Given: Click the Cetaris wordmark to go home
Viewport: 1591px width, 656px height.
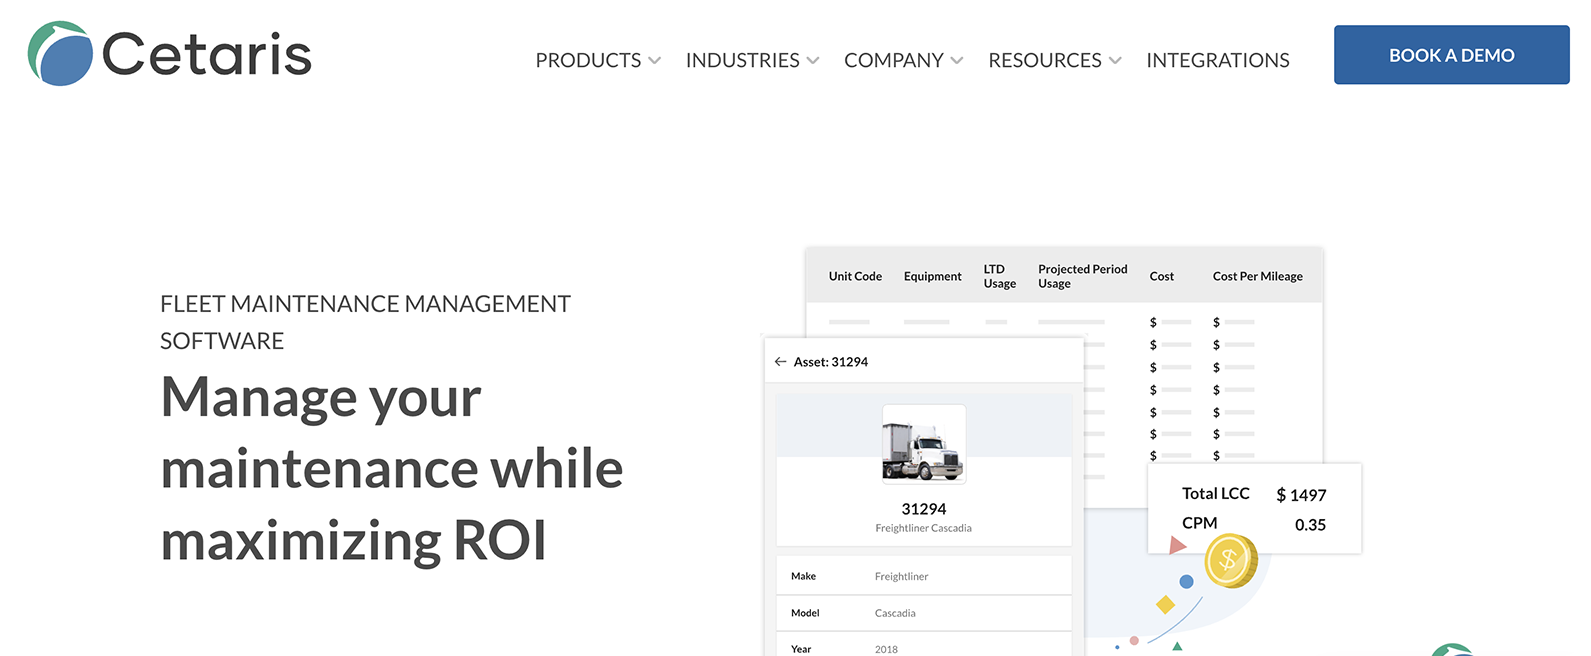Looking at the screenshot, I should tap(207, 54).
